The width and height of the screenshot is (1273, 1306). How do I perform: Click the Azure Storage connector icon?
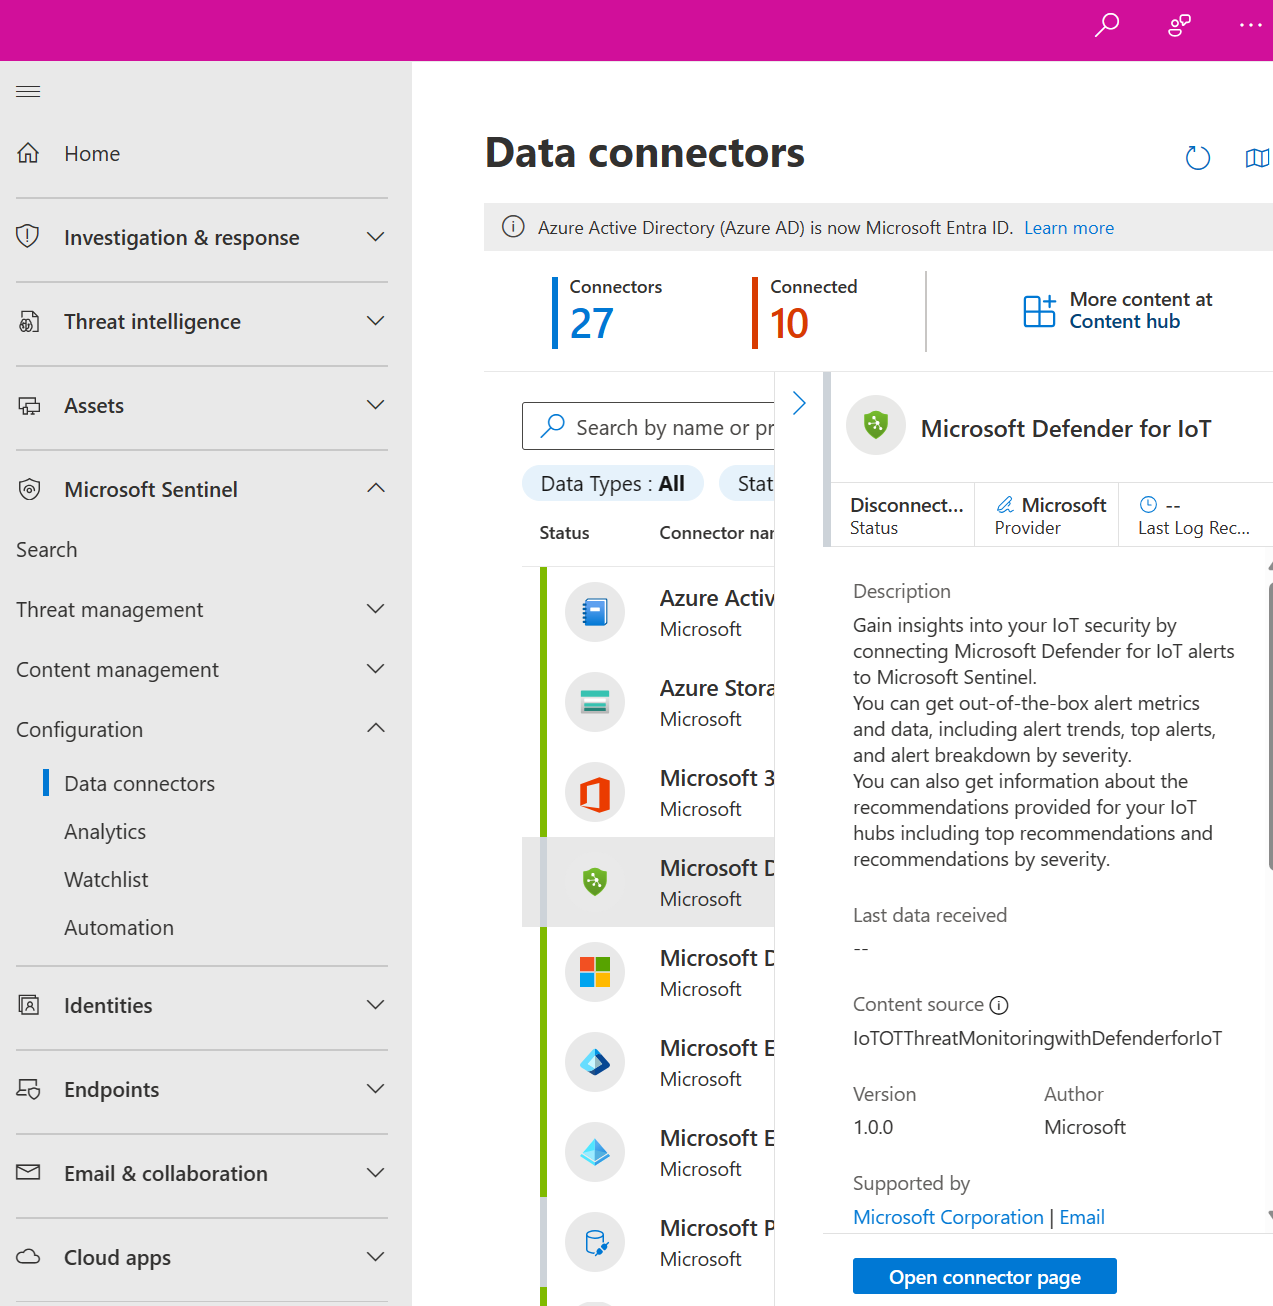[x=595, y=702]
